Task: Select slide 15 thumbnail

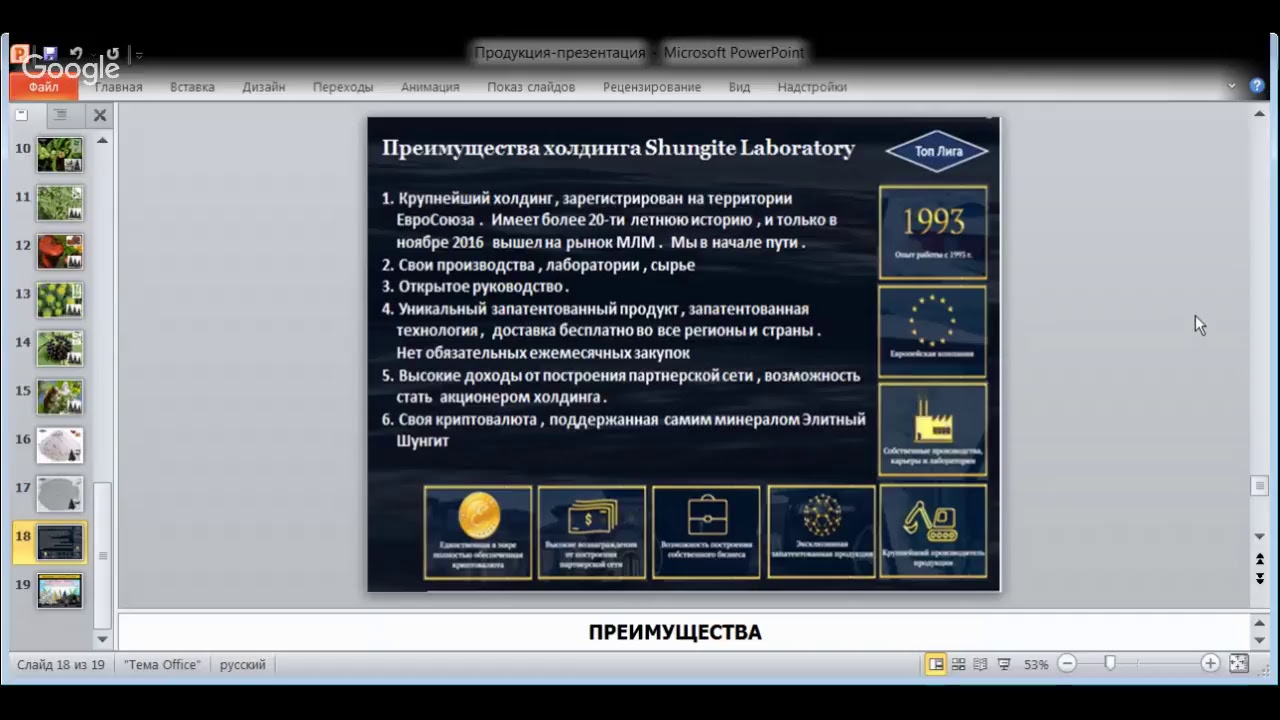Action: coord(60,397)
